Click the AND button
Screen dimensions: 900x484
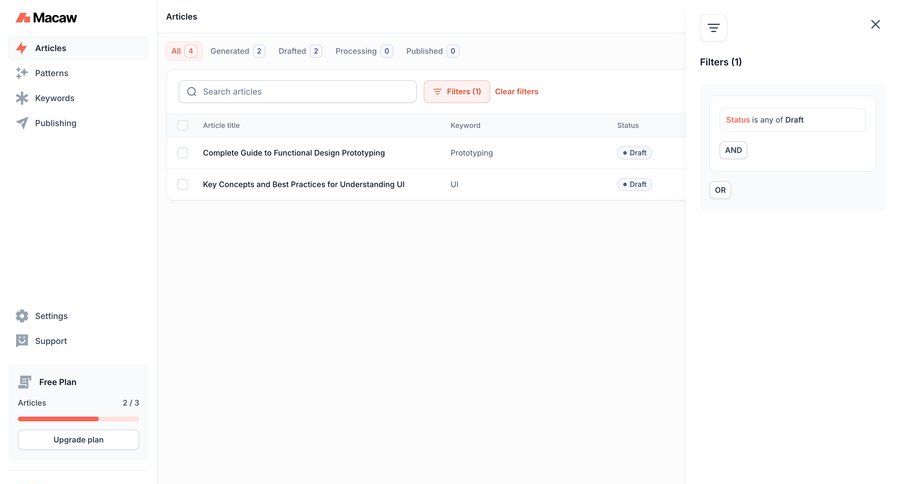pyautogui.click(x=733, y=150)
